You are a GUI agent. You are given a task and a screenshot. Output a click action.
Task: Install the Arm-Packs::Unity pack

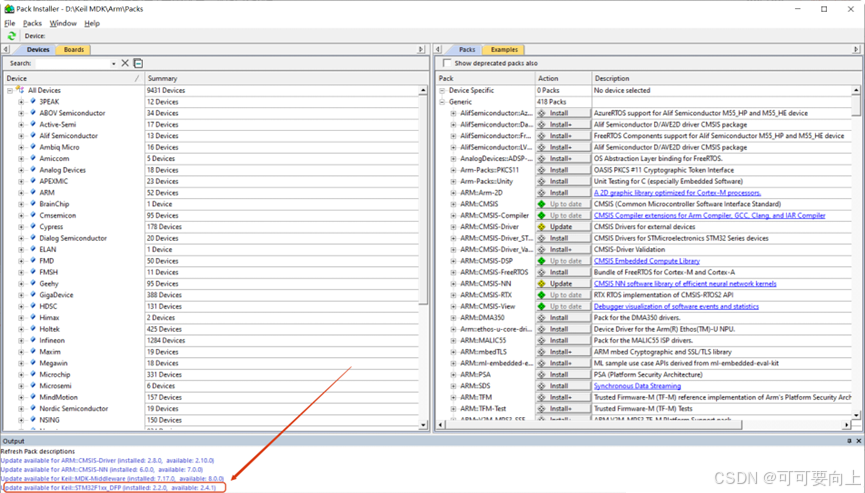tap(563, 181)
